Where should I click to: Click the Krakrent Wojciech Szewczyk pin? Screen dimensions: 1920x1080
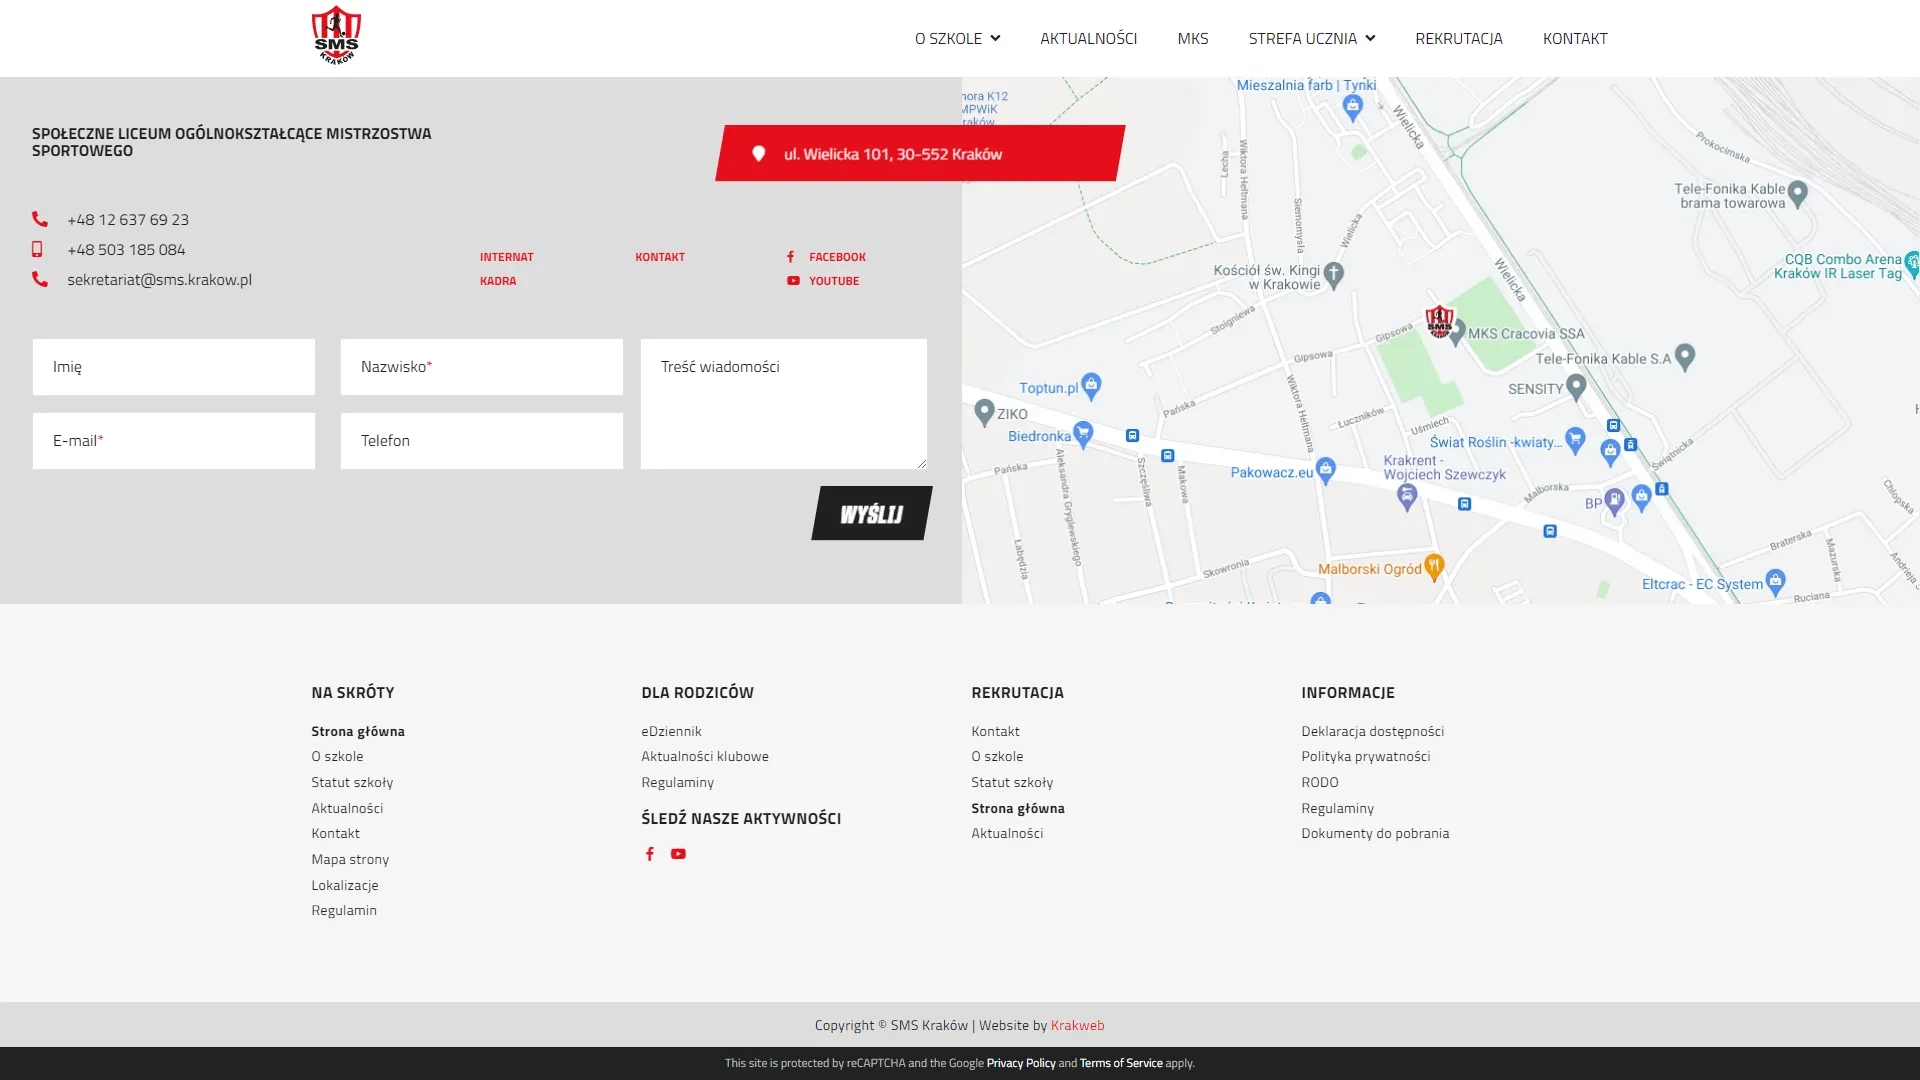(1407, 496)
